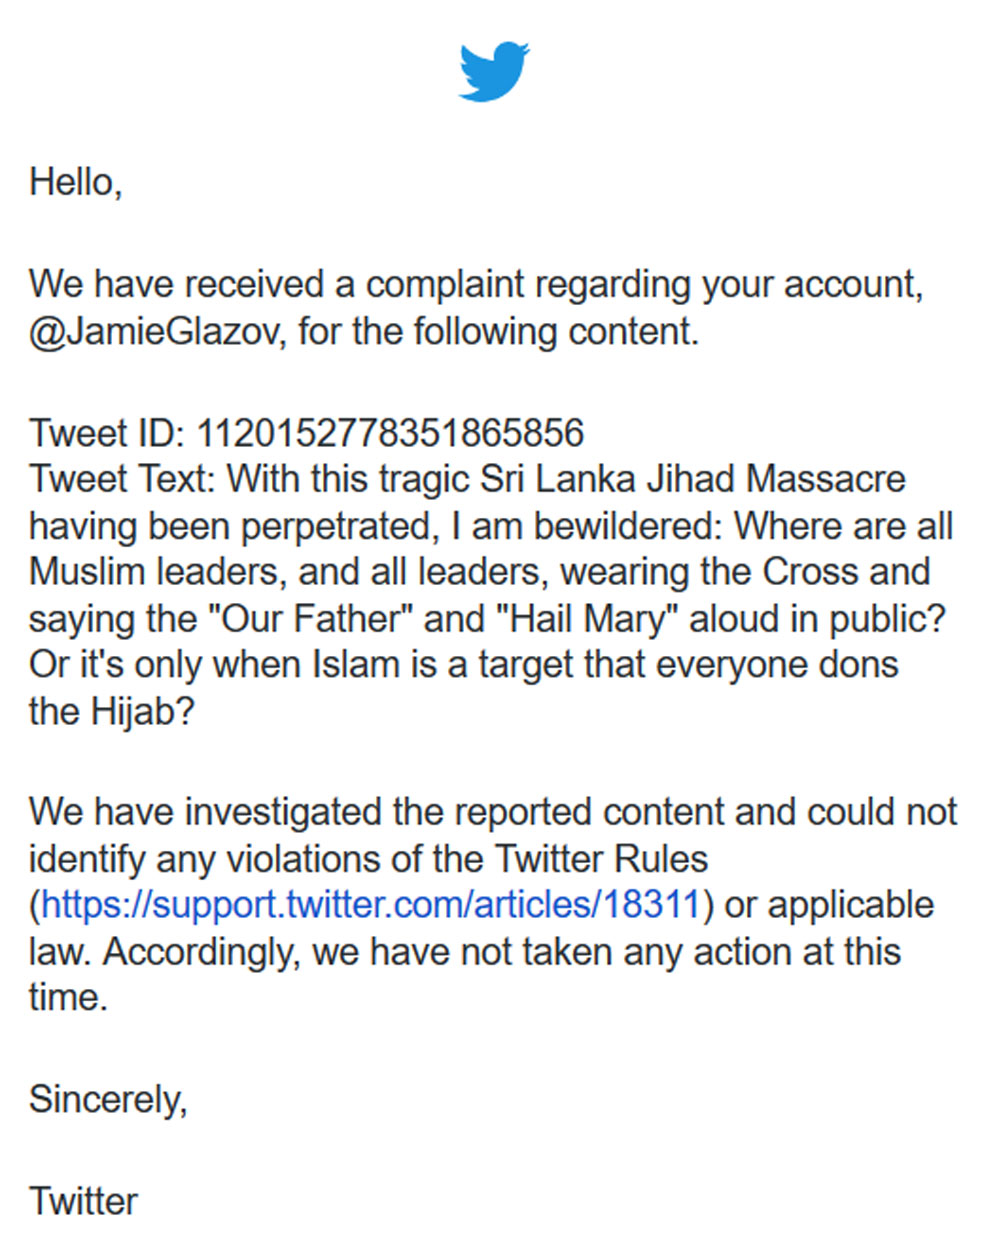This screenshot has height=1241, width=999.
Task: Open the support.twitter.com/articles/18311 link
Action: click(370, 905)
